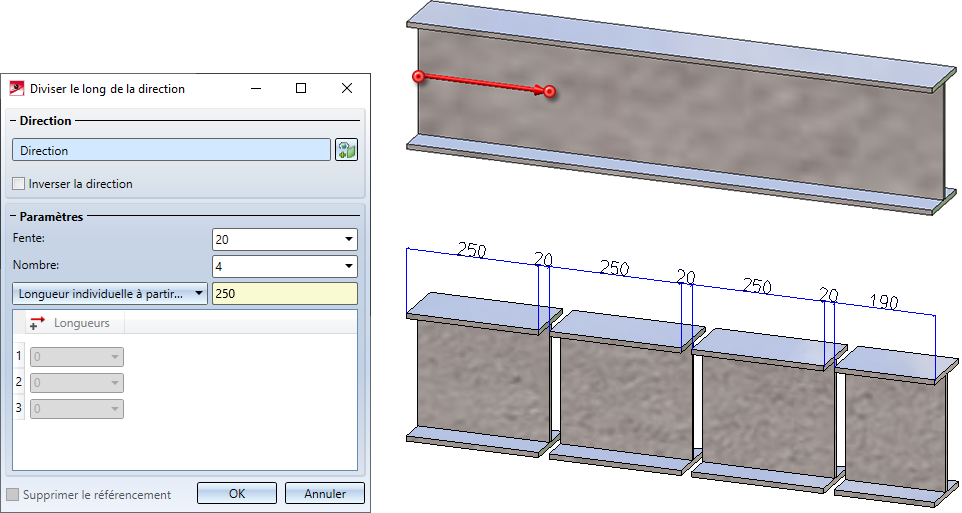Click the red arrow end point on the beam
Screen dimensions: 962x513
(550, 91)
